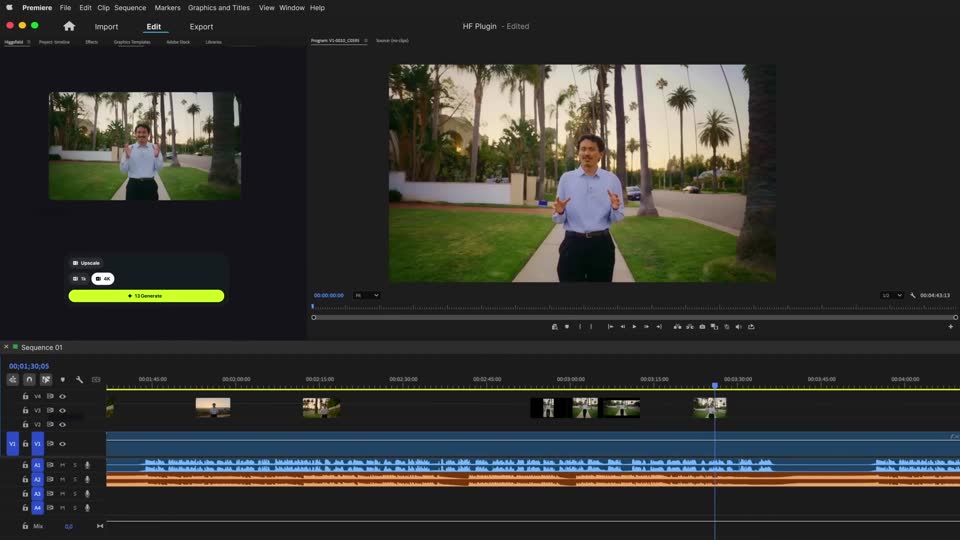Viewport: 960px width, 540px height.
Task: Enable voice-over record on A1
Action: [x=87, y=465]
